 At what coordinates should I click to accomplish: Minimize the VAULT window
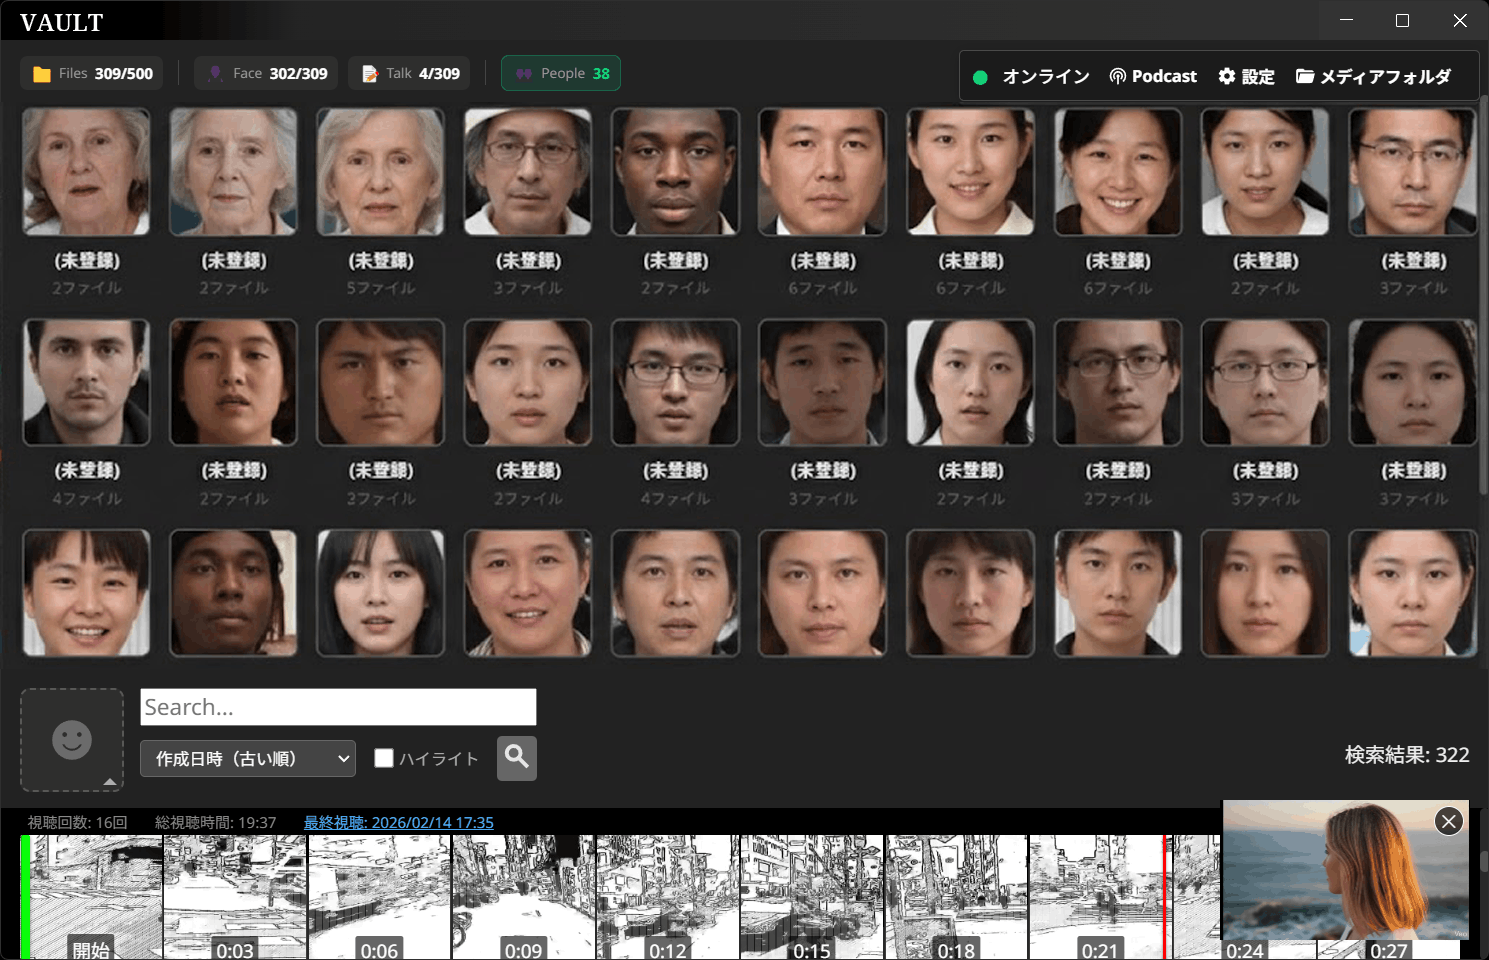coord(1346,20)
